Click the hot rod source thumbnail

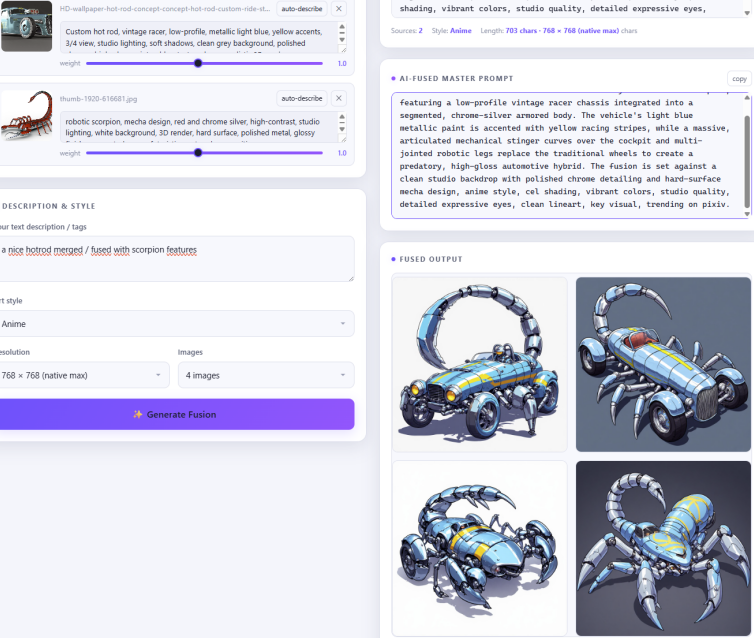coord(26,26)
